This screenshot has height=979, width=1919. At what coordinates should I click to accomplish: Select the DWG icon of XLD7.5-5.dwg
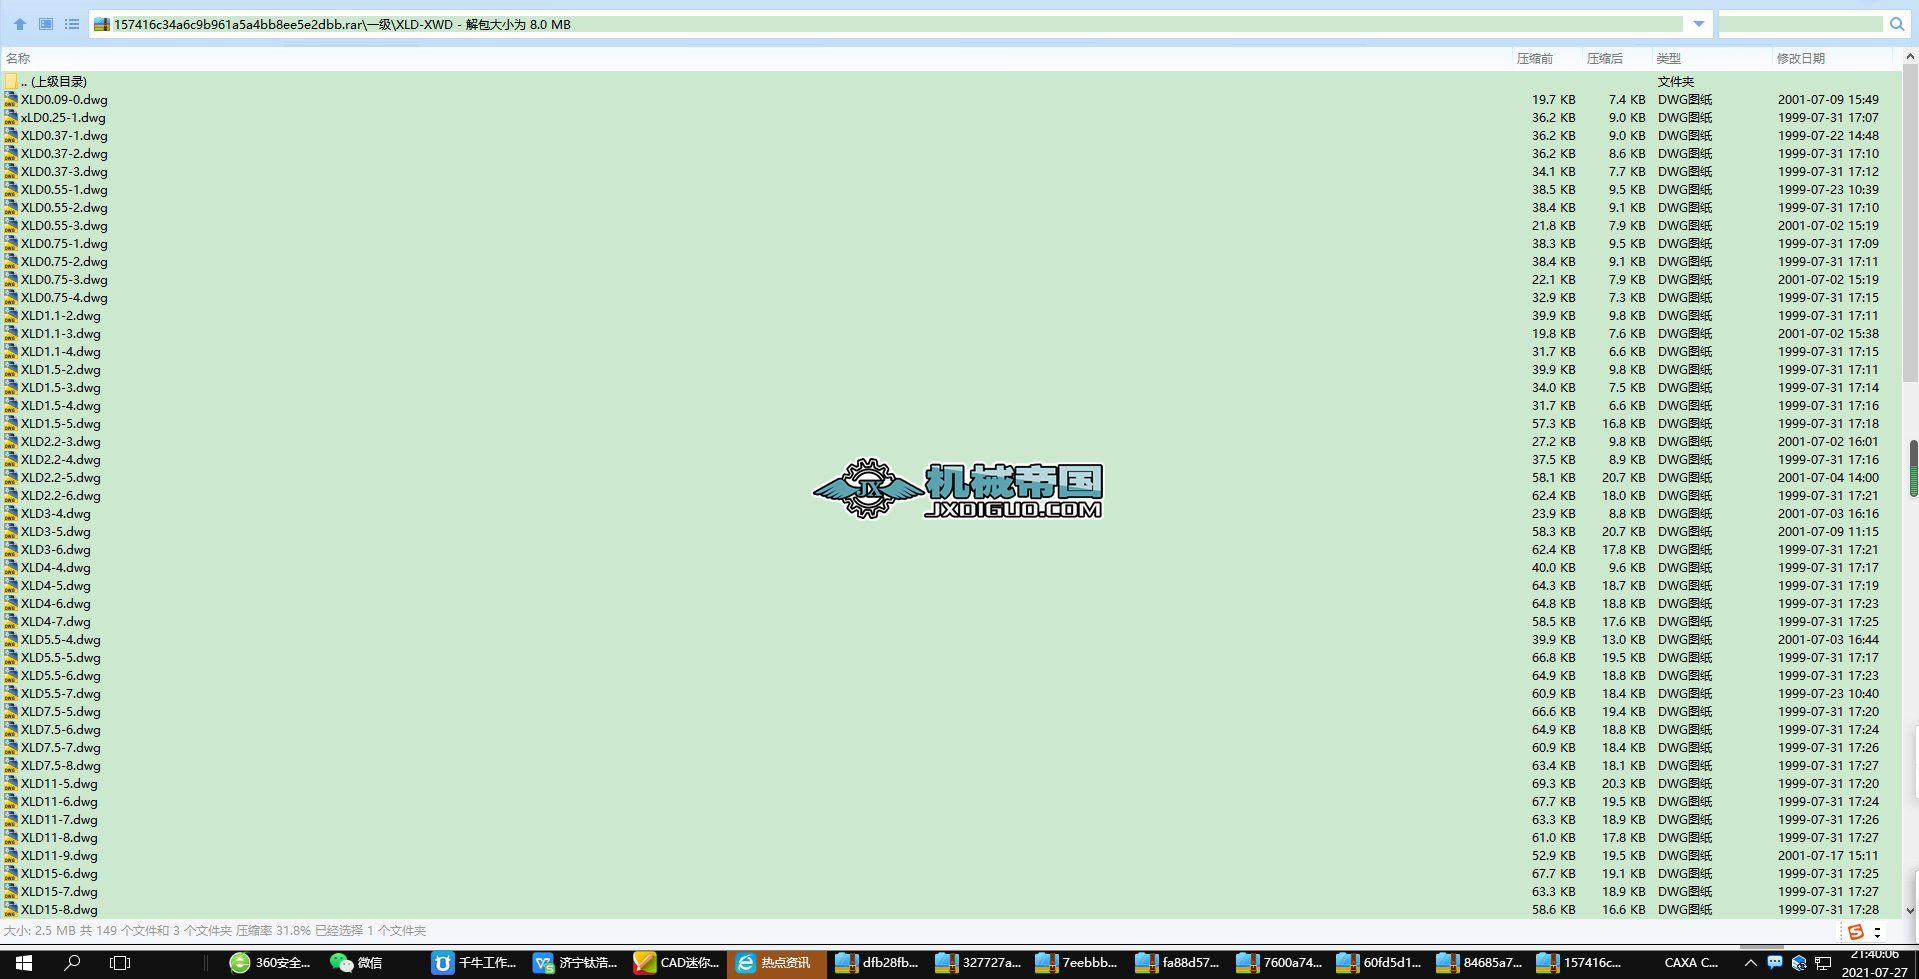point(11,711)
